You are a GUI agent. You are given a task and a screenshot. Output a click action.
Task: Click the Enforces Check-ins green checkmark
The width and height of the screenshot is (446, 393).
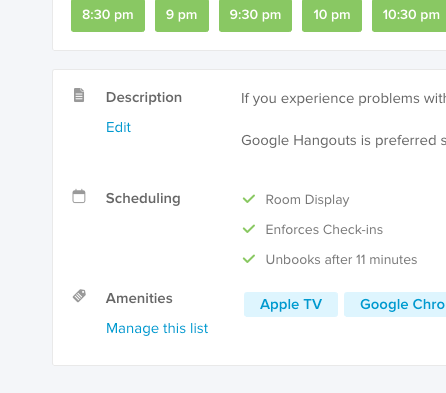pyautogui.click(x=249, y=229)
